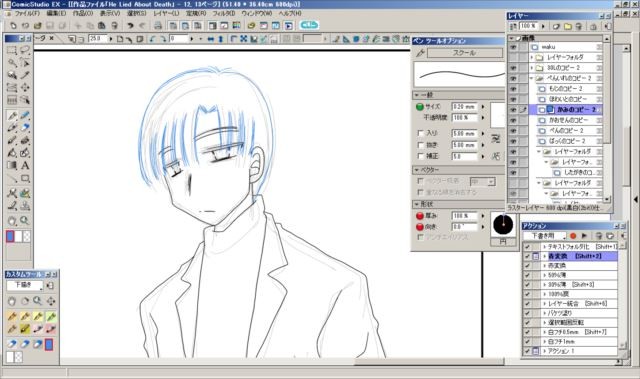Select the zoom tool in tool palette
640x379 pixels.
(x=25, y=221)
